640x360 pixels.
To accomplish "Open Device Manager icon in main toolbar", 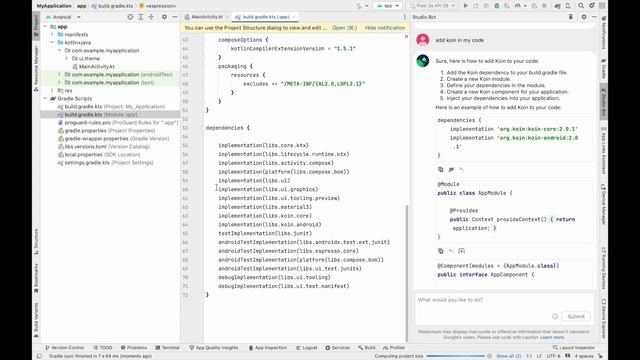I will tap(568, 6).
